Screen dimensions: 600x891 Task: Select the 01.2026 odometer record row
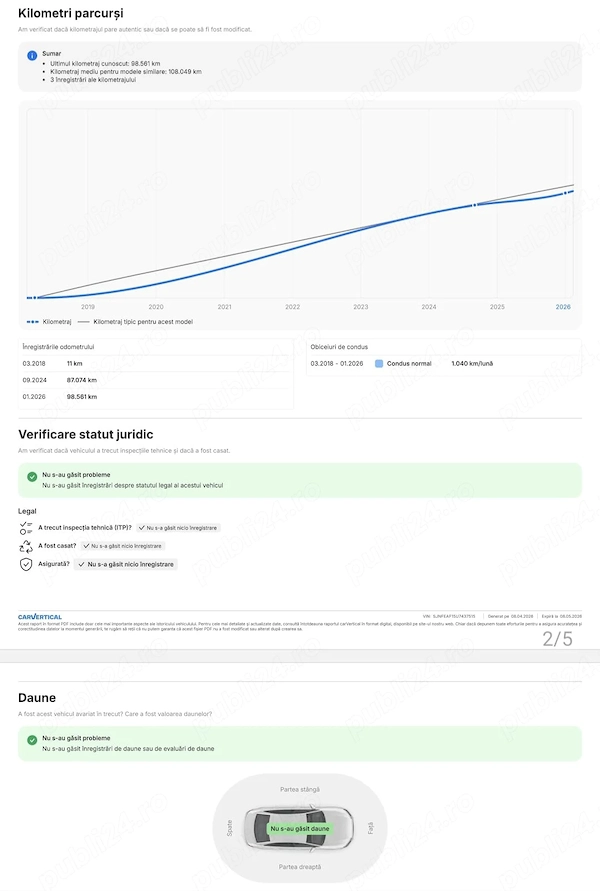pos(156,397)
